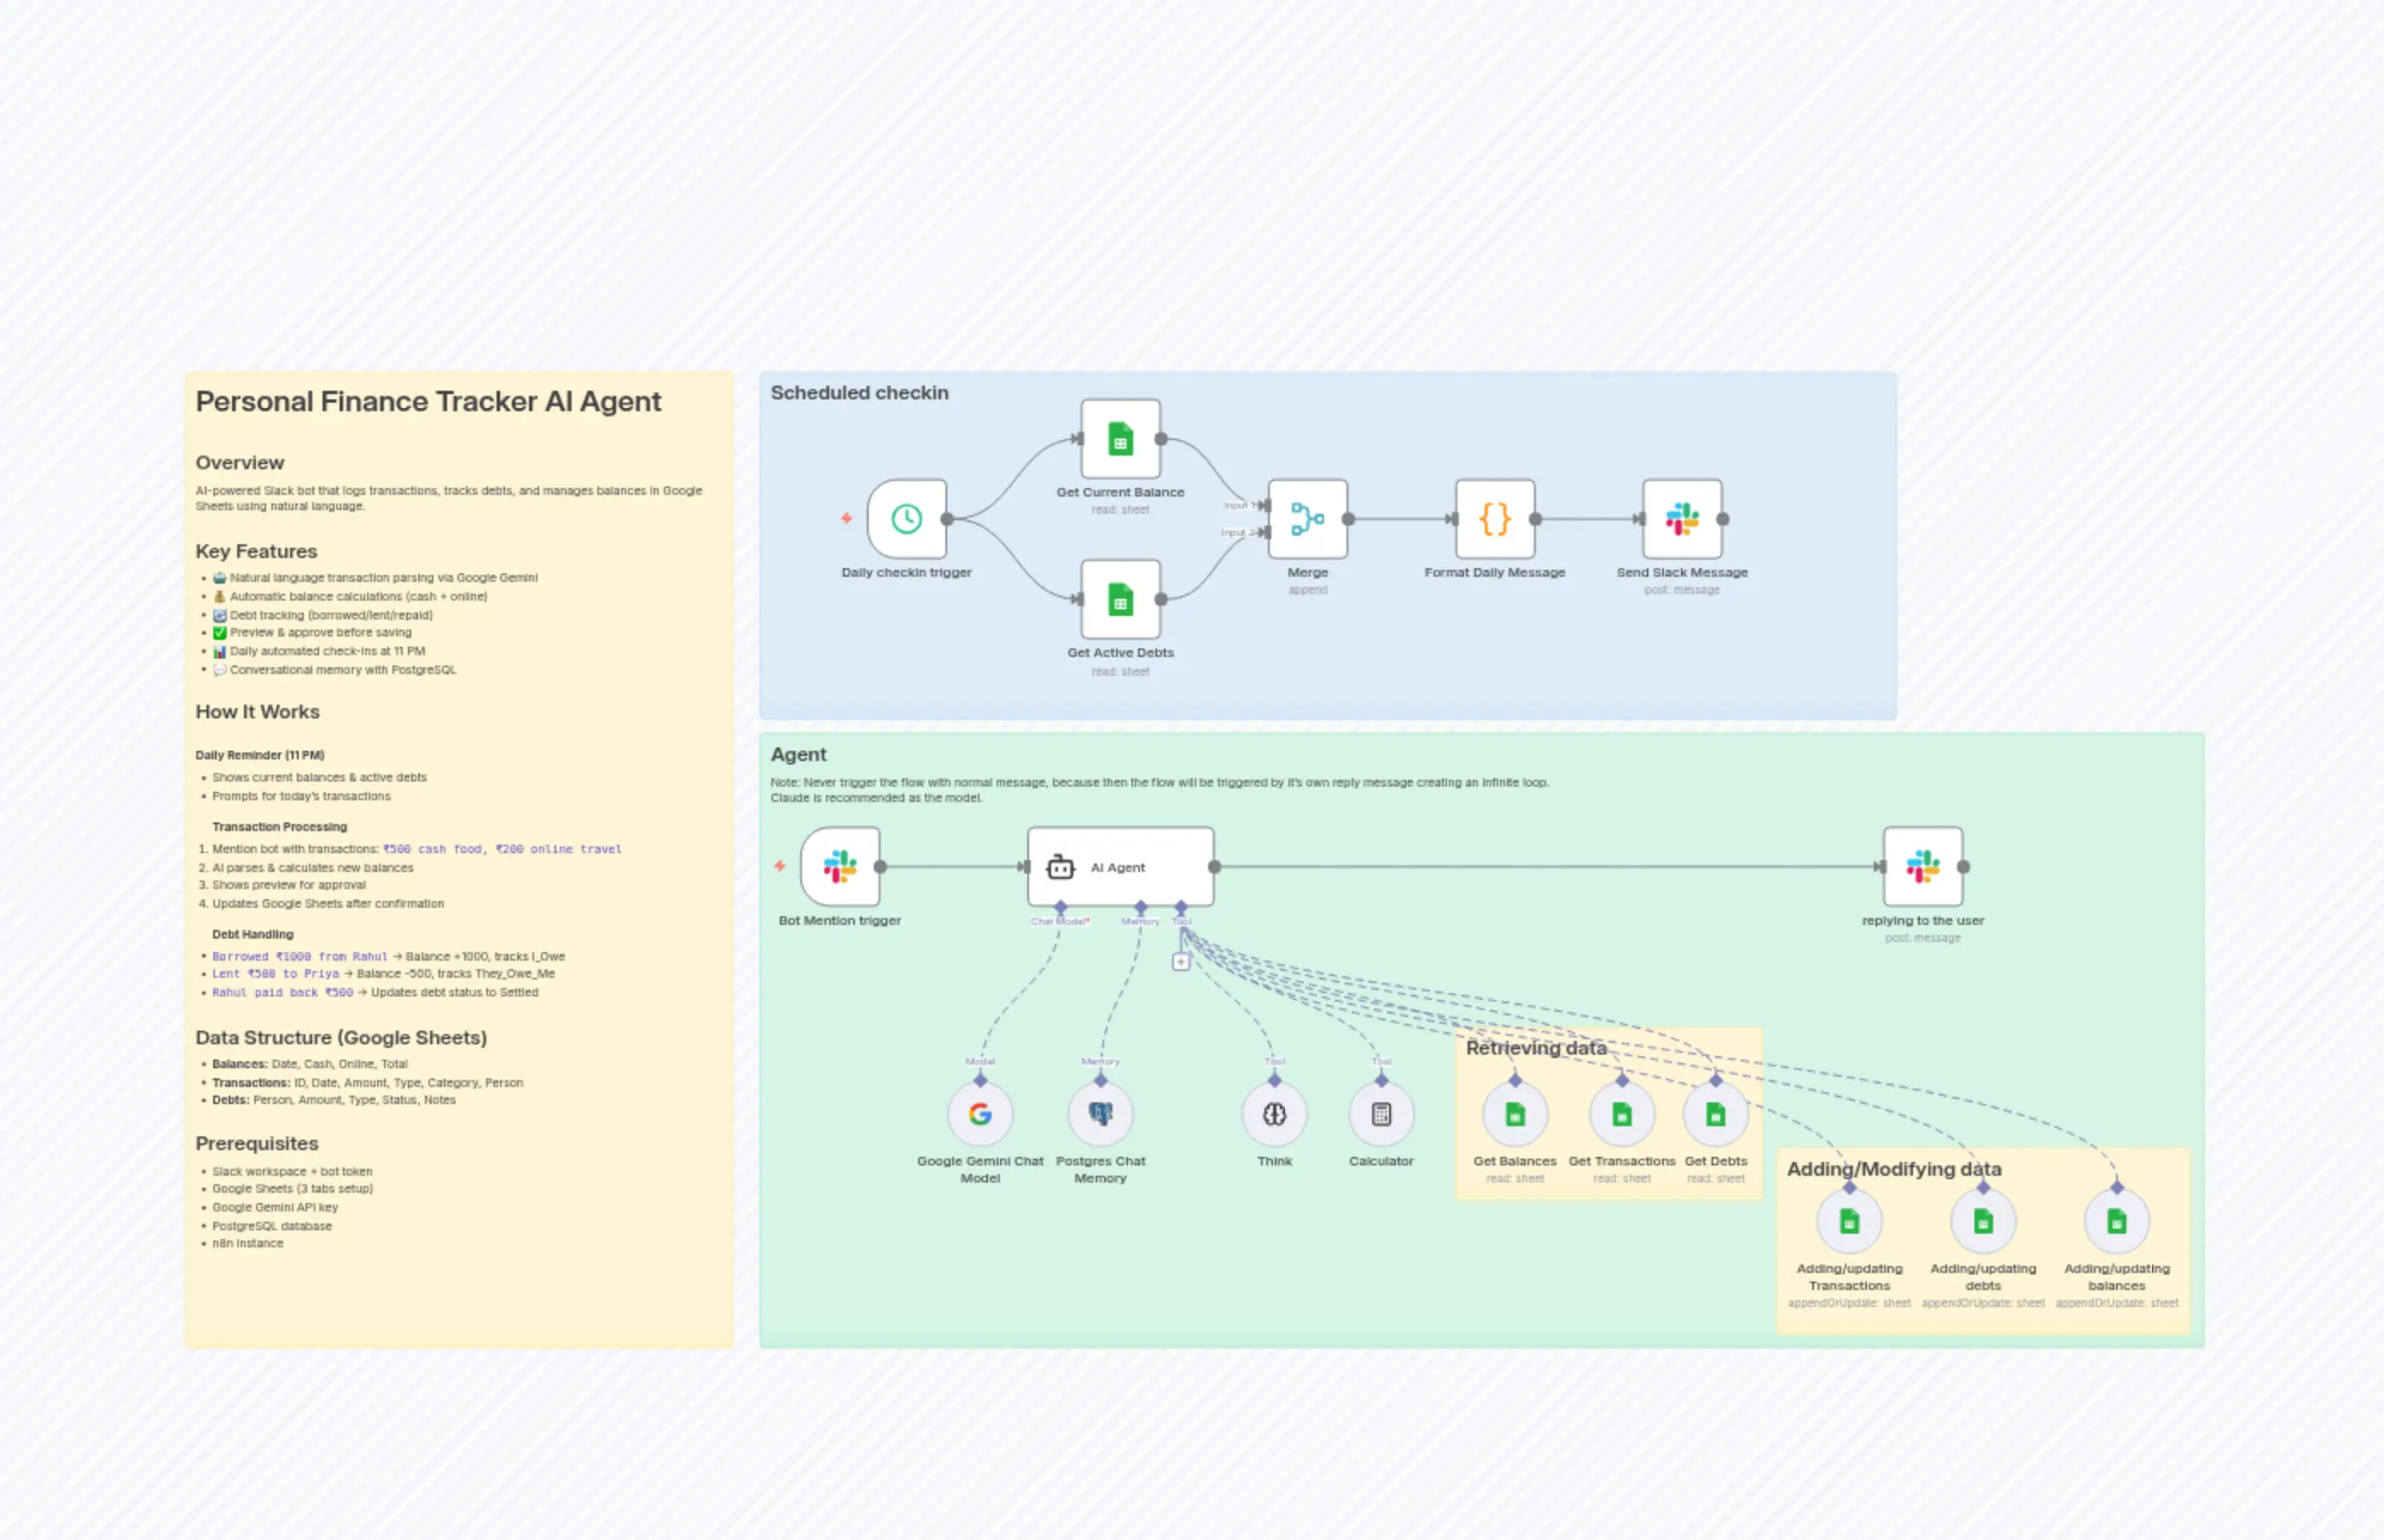Select the replying to the user node
Screen dimensions: 2384x1540
point(1922,867)
